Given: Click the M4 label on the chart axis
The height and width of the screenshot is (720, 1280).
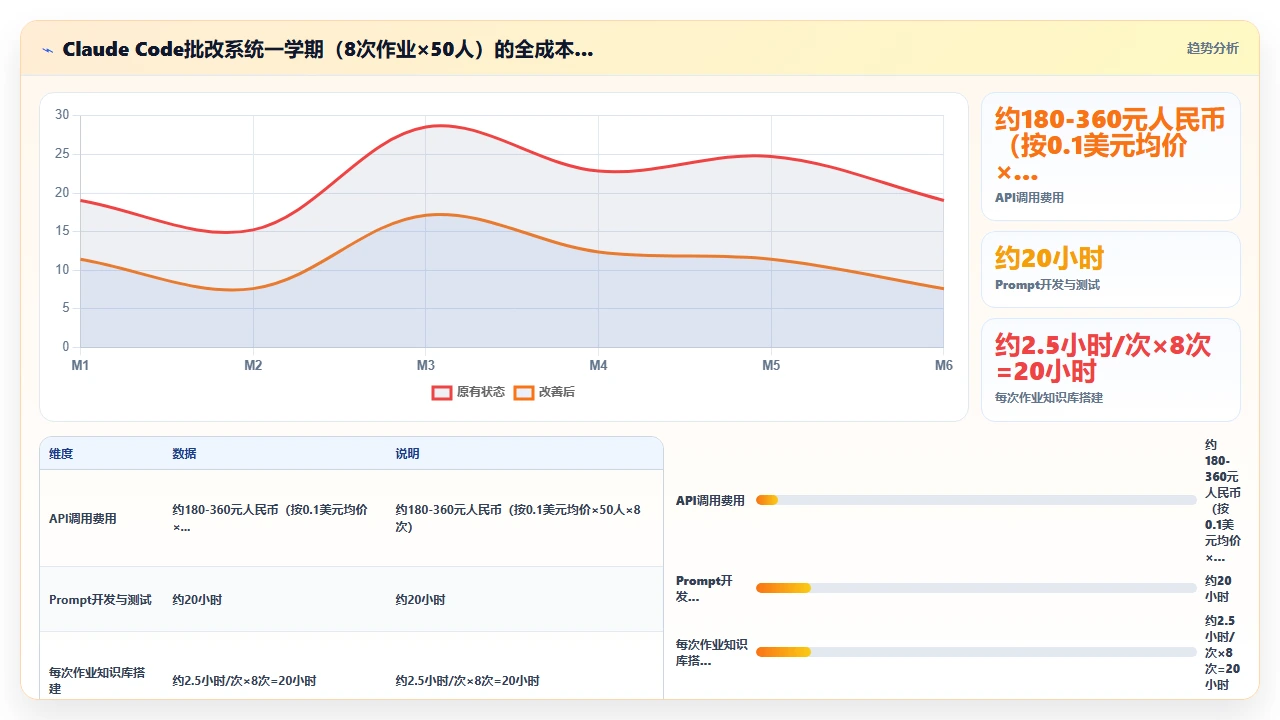Looking at the screenshot, I should coord(598,365).
